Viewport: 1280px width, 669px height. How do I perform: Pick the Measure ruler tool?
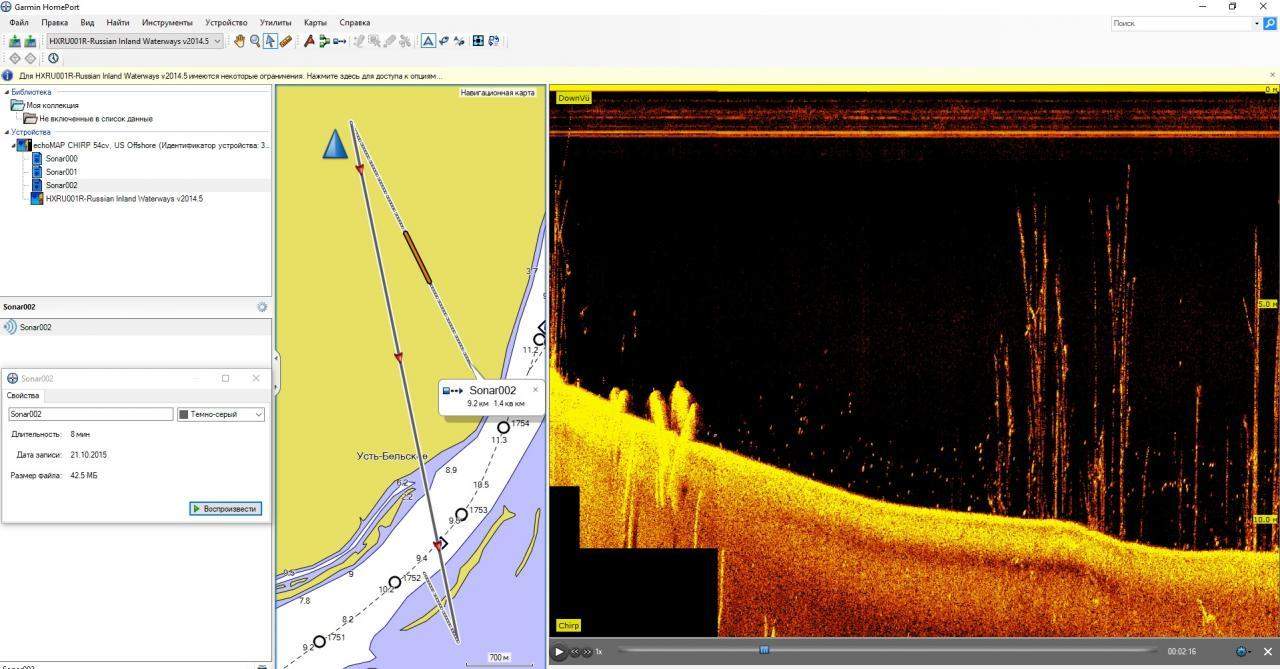(x=286, y=41)
